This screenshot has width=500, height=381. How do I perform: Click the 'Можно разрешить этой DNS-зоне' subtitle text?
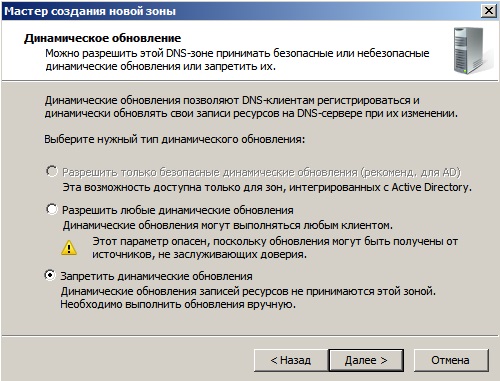[237, 60]
